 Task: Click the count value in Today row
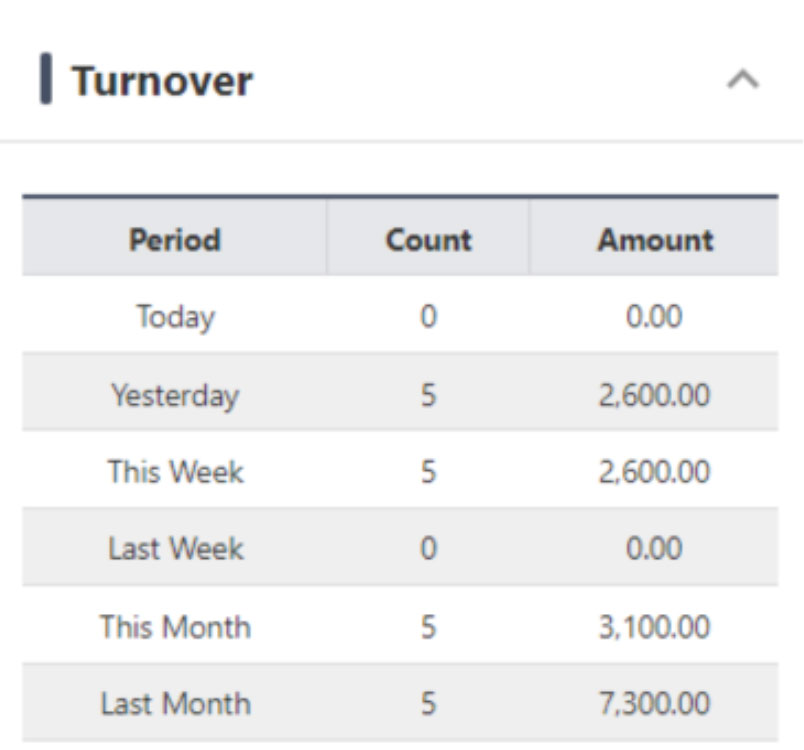[428, 317]
